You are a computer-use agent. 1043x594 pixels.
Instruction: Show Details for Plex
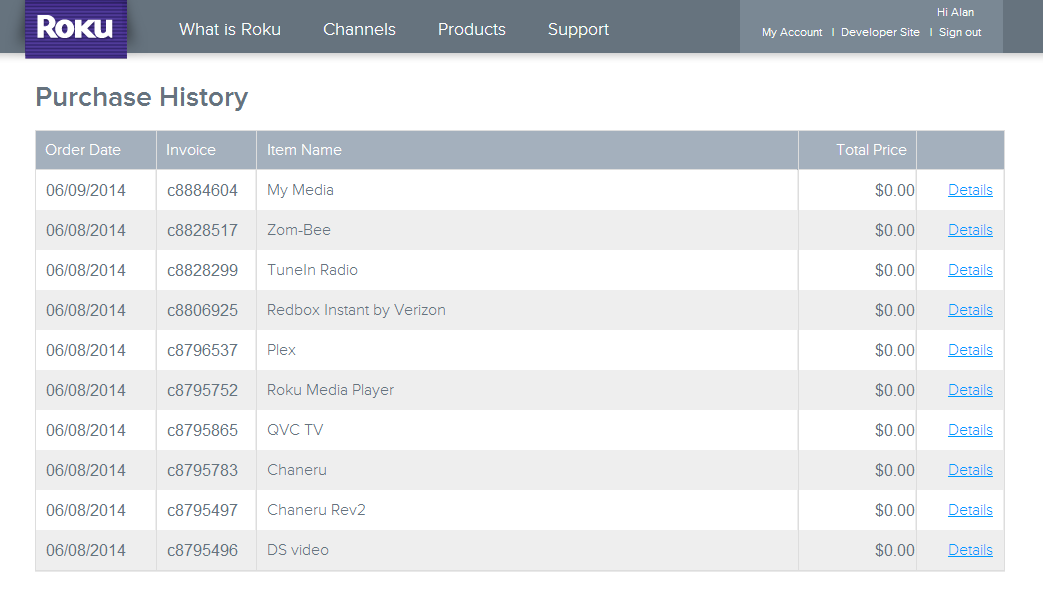coord(970,350)
